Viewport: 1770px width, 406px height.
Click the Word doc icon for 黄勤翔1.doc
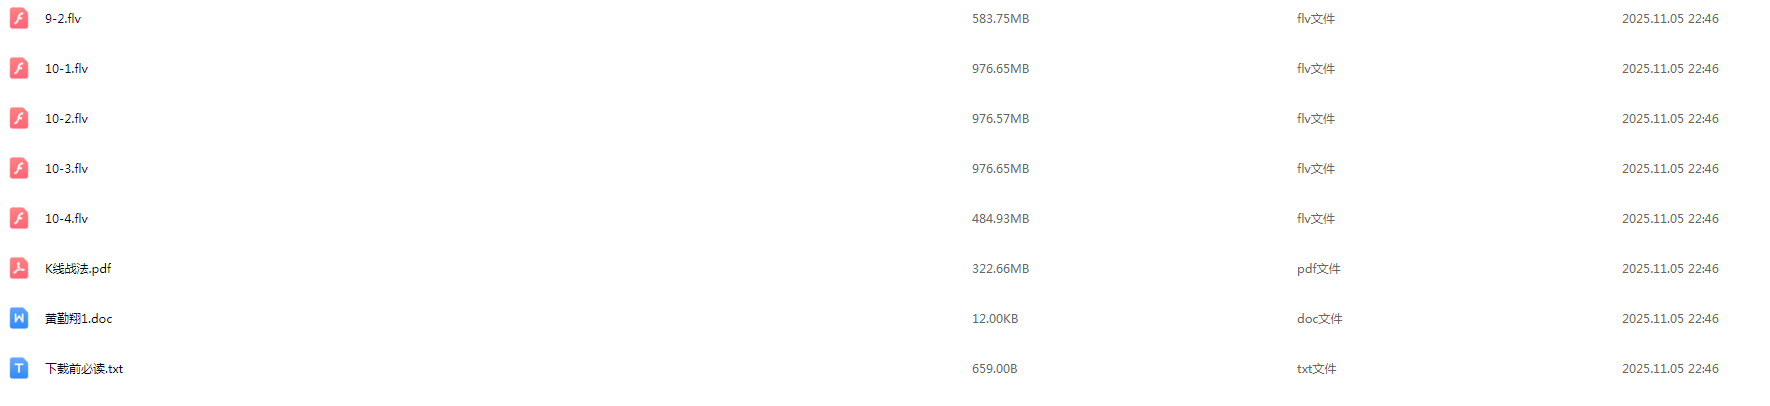[x=19, y=318]
